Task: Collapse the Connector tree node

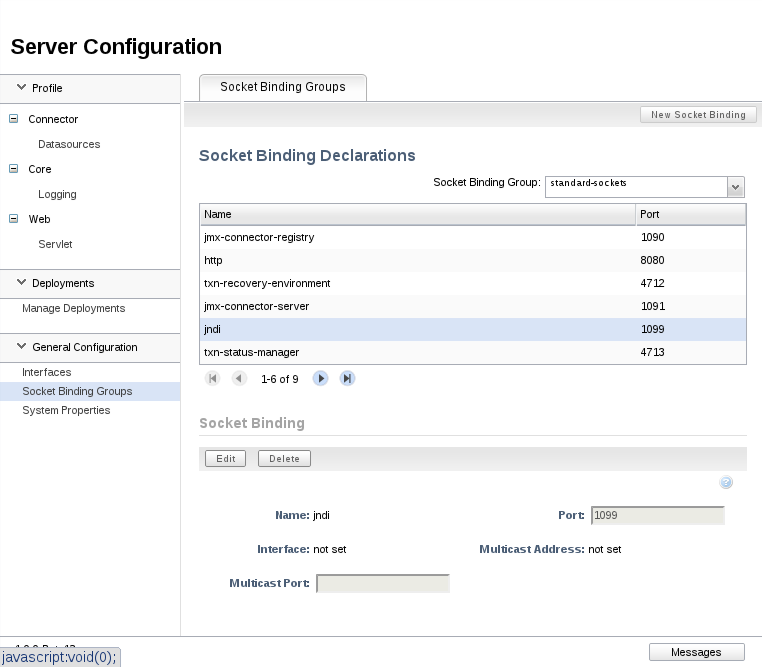Action: 14,119
